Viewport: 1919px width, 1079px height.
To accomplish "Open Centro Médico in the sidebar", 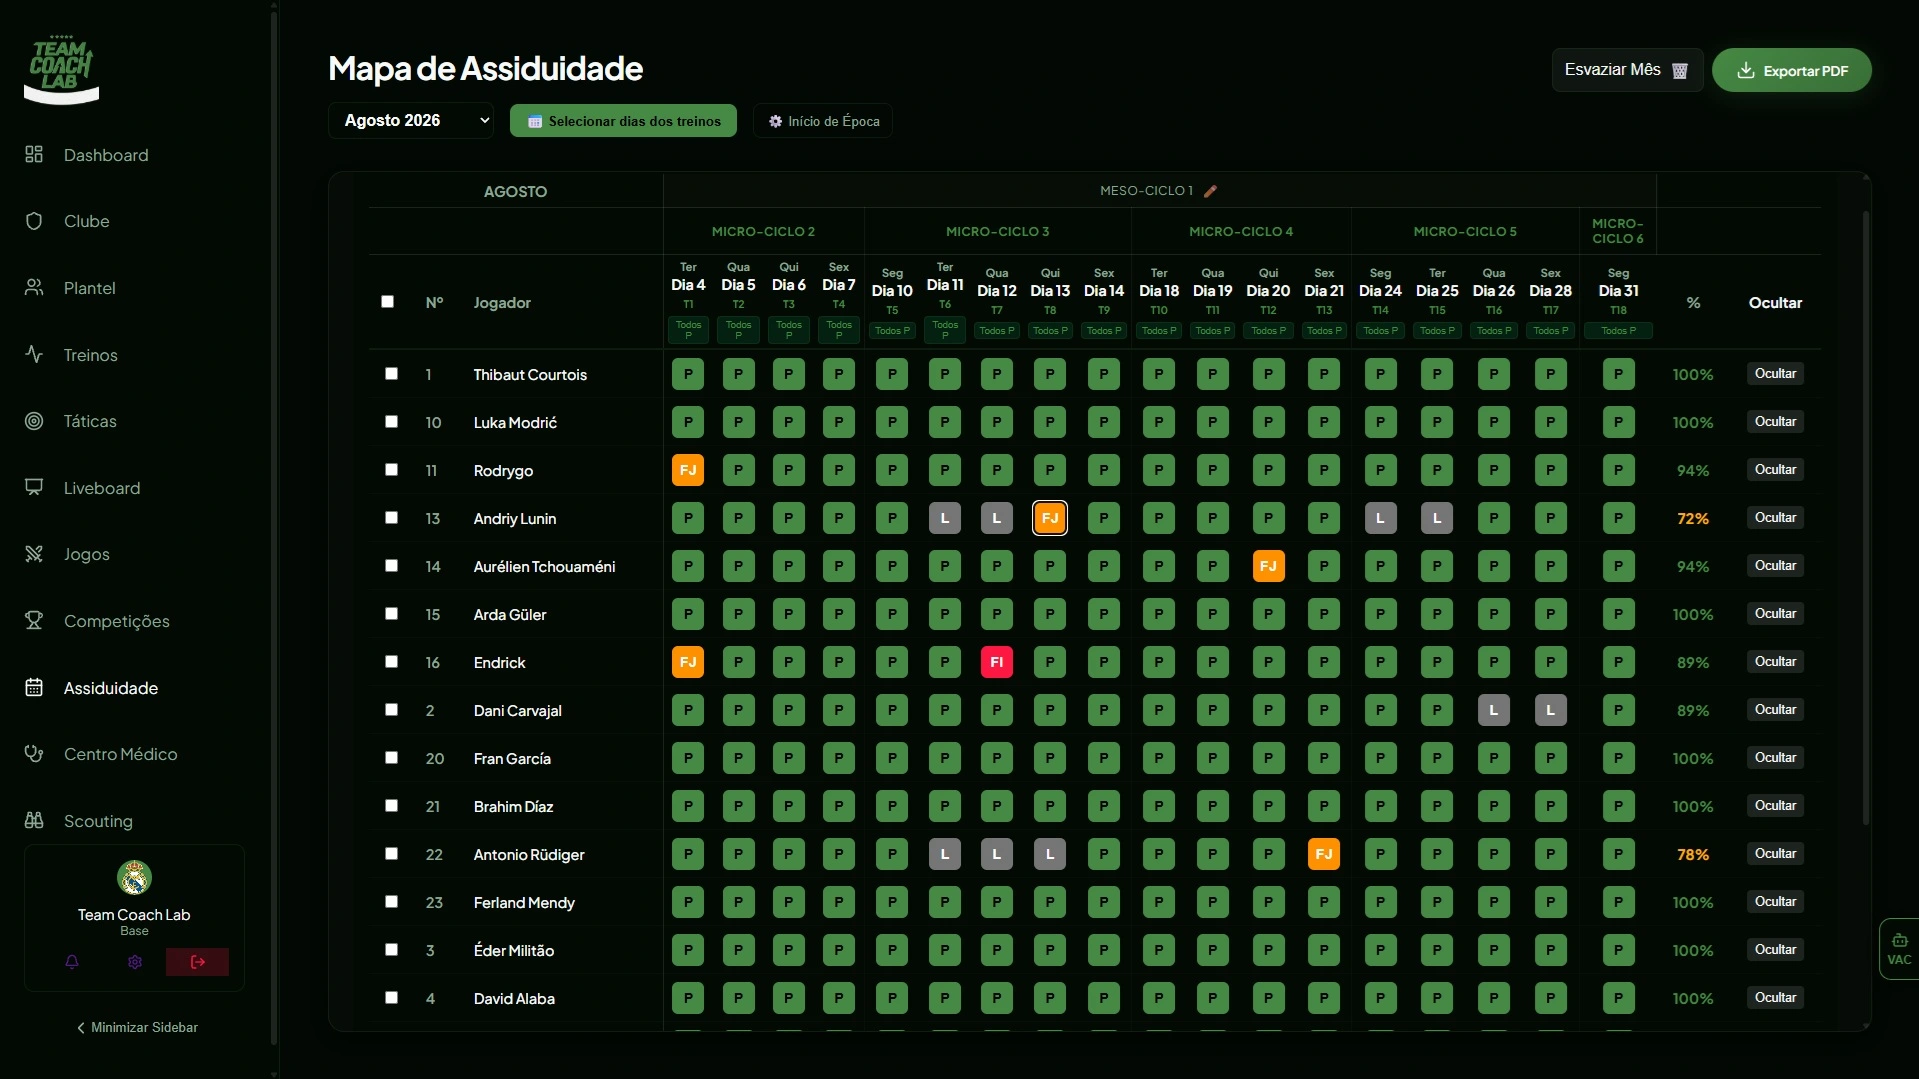I will tap(120, 754).
